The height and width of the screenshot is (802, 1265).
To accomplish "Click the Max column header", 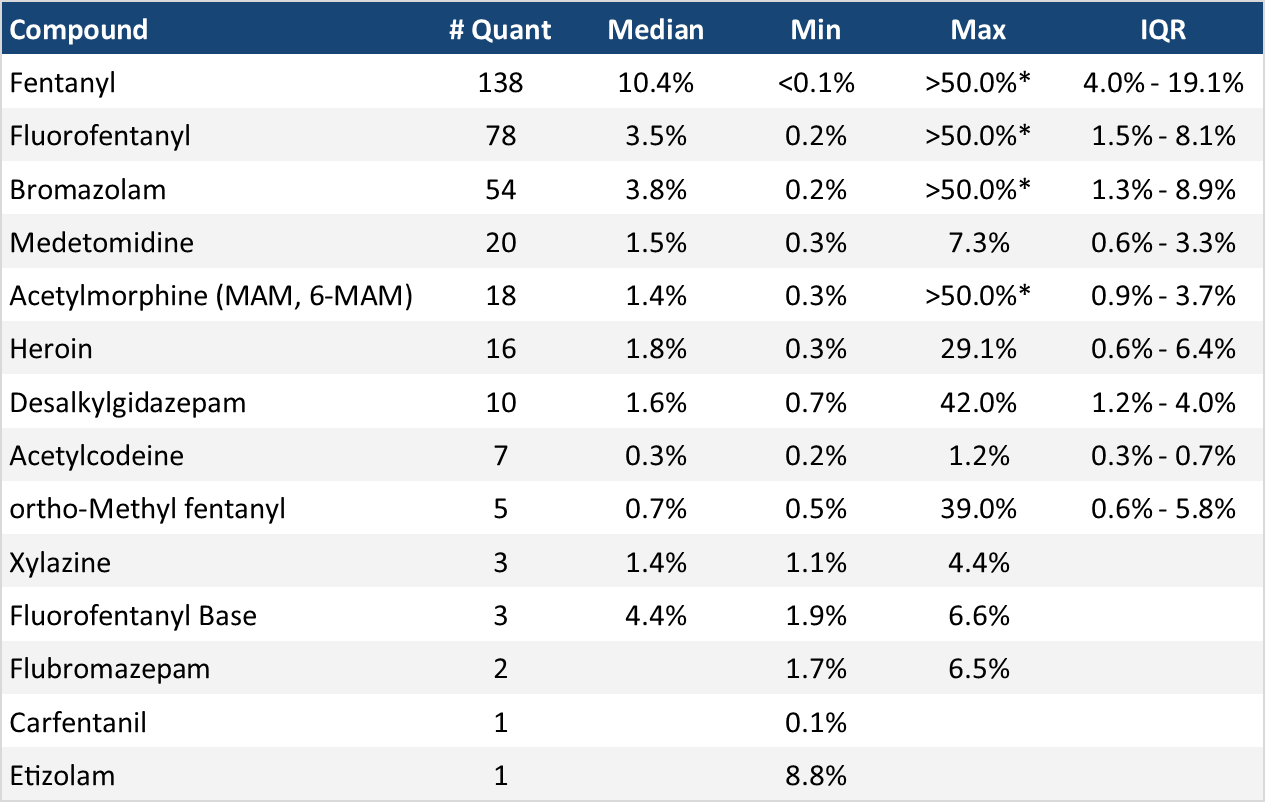I will 978,29.
